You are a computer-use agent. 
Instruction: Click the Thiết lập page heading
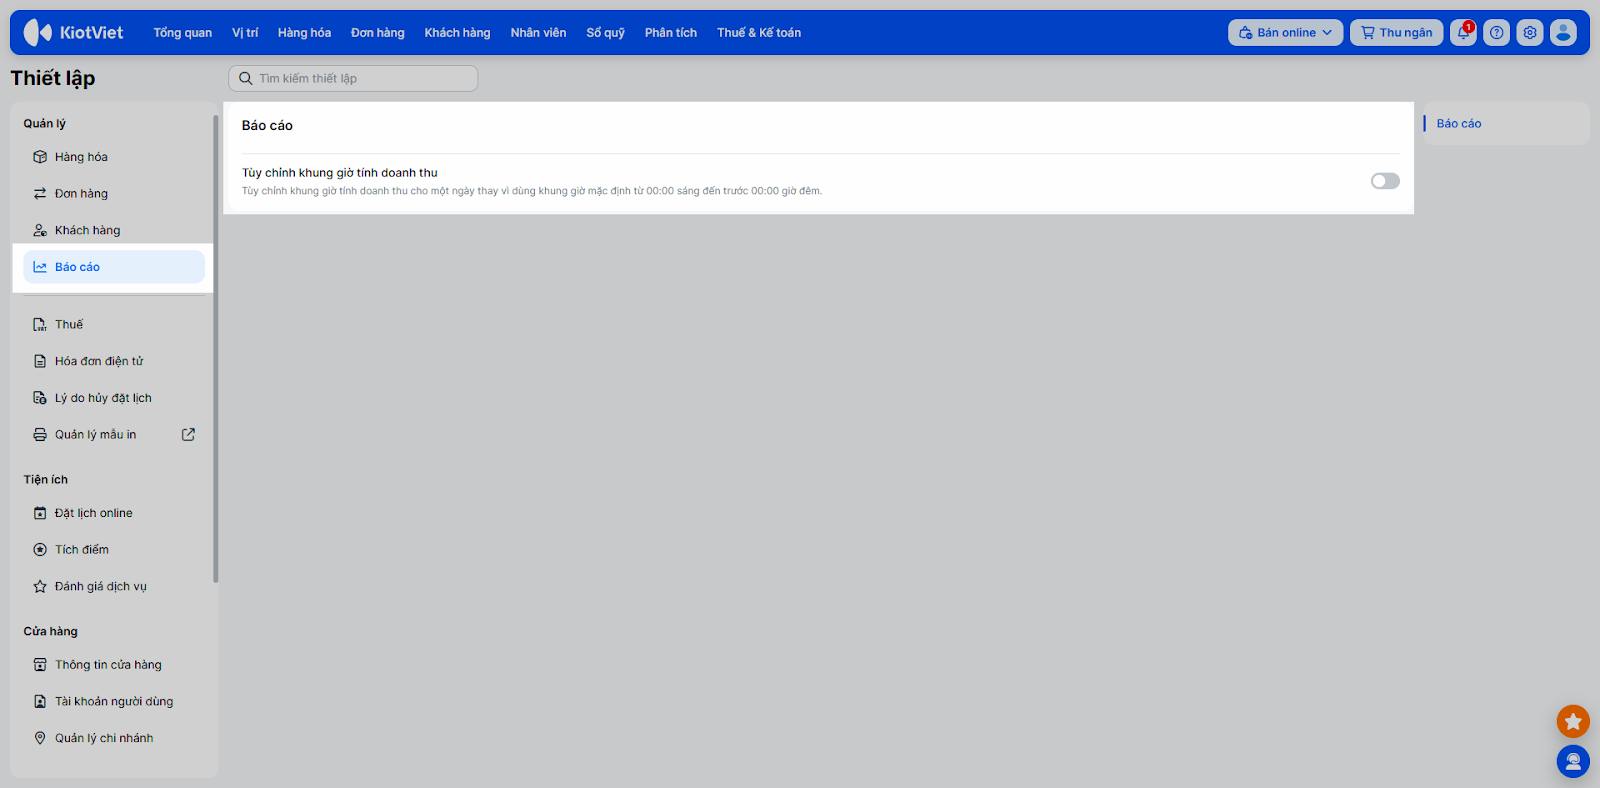tap(53, 78)
